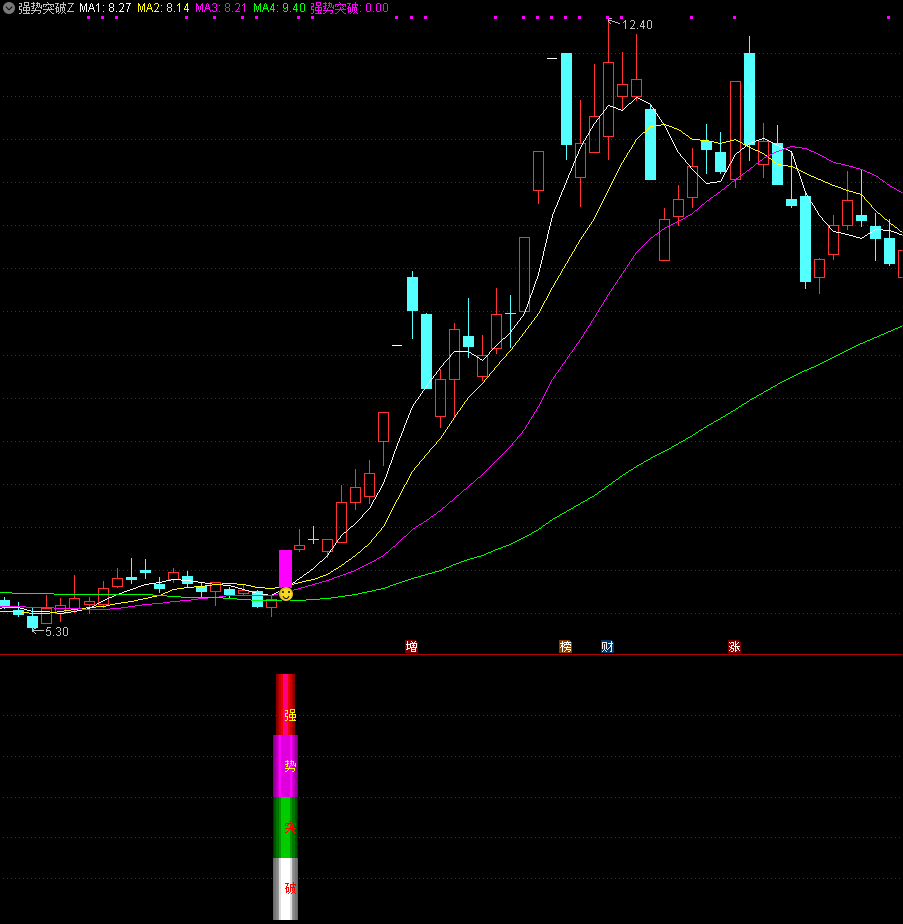Click the magenta 势 bar segment
This screenshot has width=903, height=924.
(x=286, y=766)
